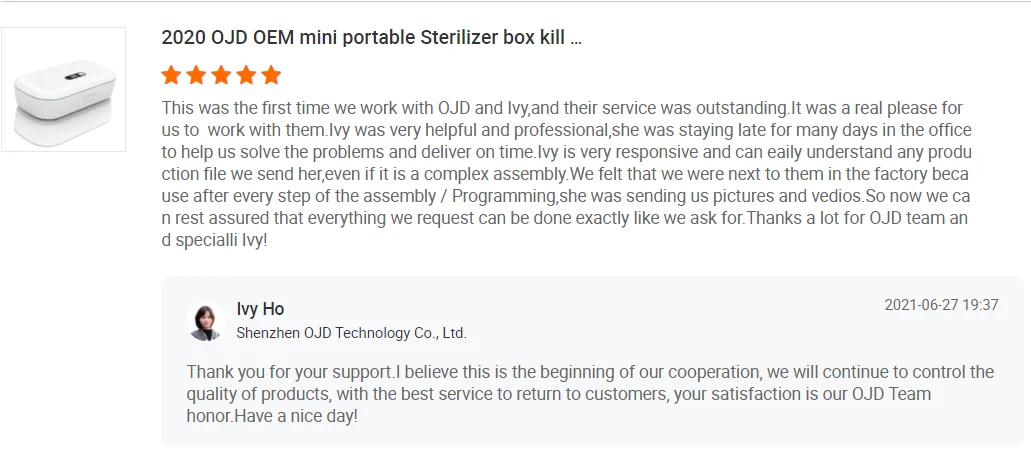Select the third orange rating star
The width and height of the screenshot is (1031, 466).
(x=221, y=75)
